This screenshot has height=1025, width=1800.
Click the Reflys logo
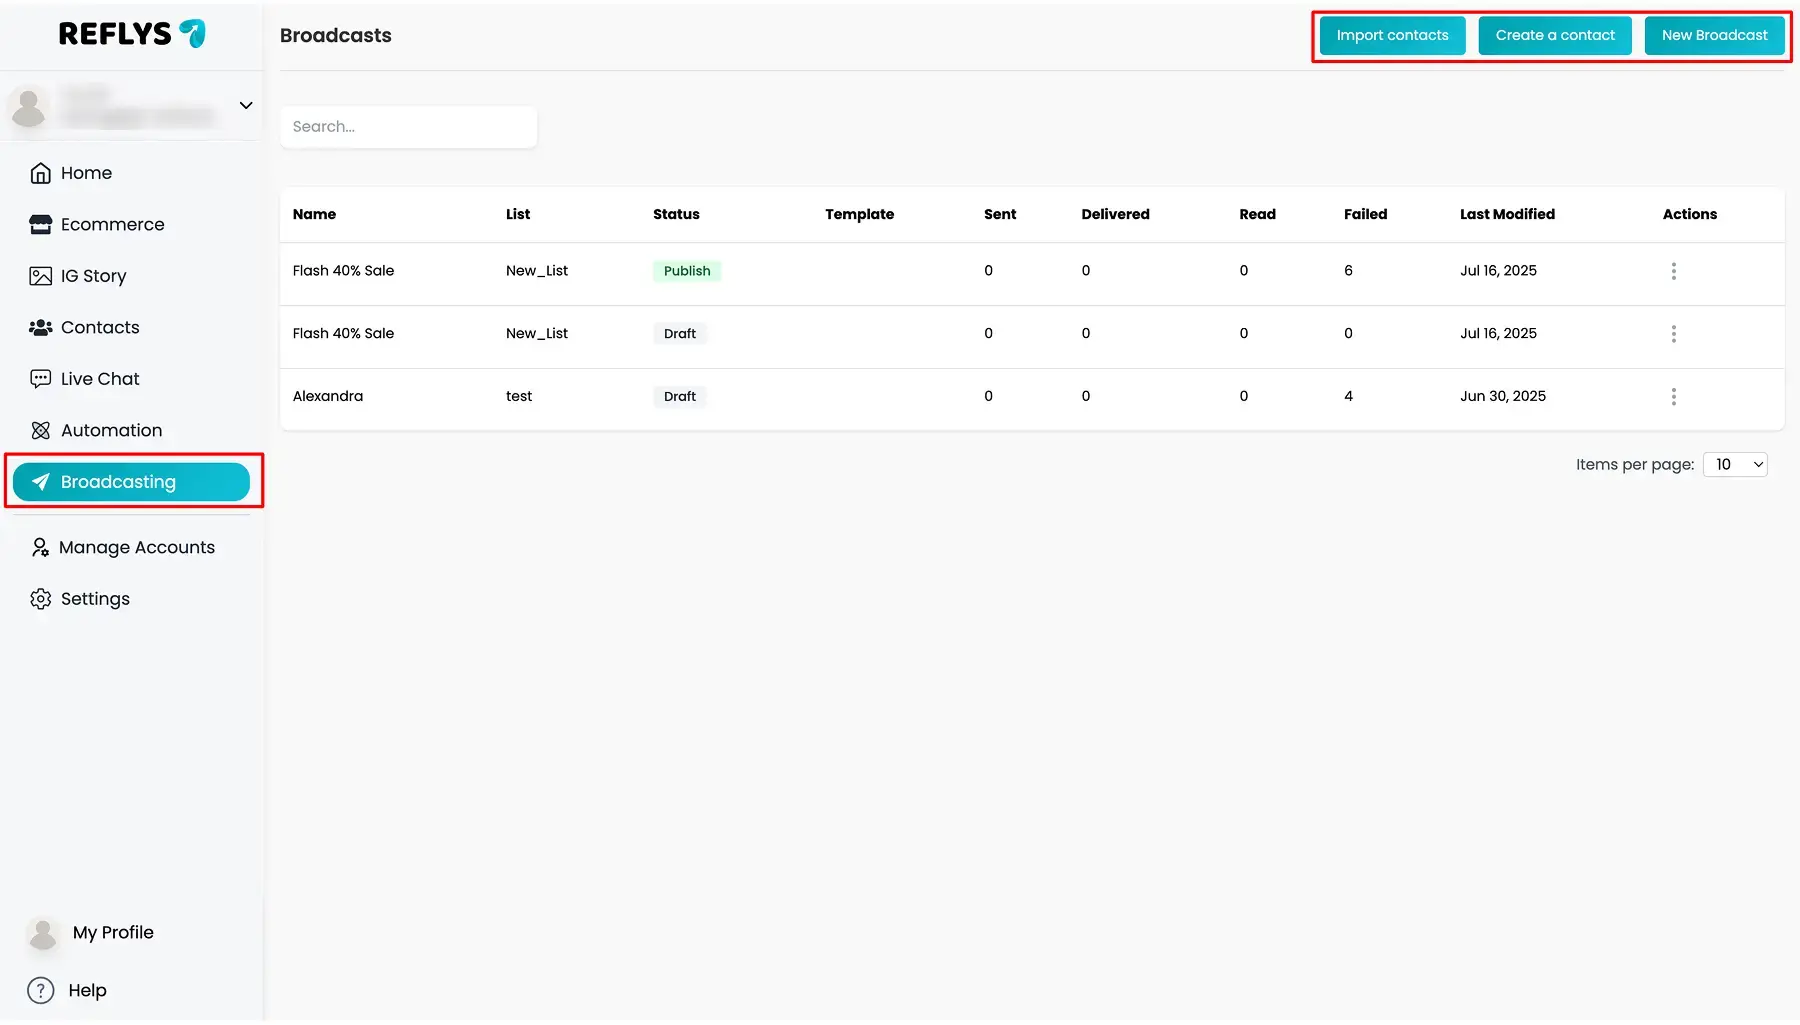coord(132,34)
